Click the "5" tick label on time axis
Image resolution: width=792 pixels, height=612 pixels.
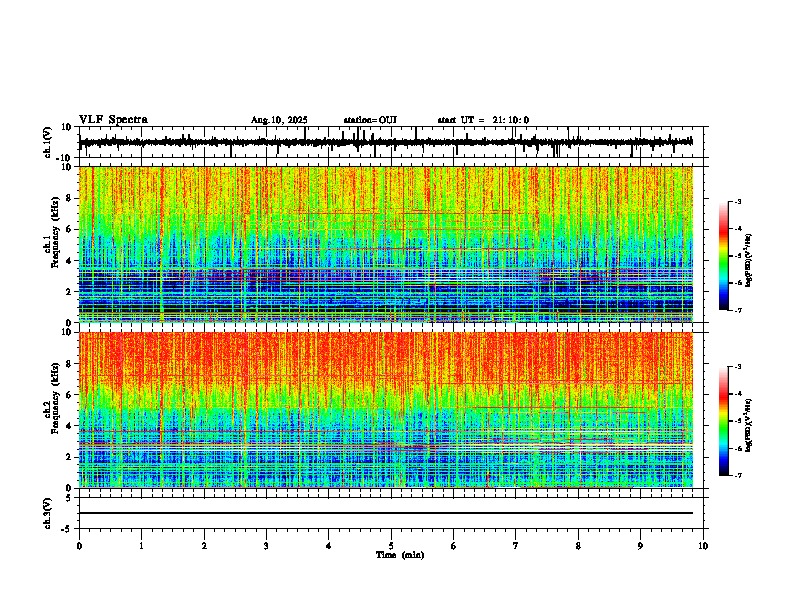391,546
